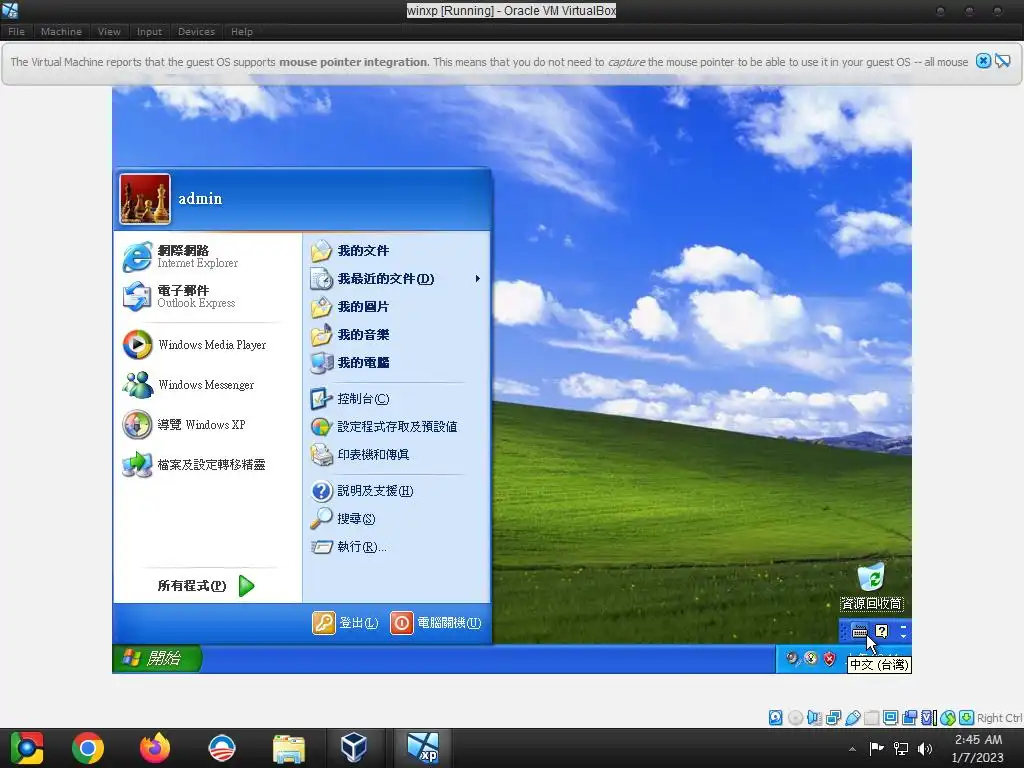Select the 資源回收筒 Recycle Bin desktop icon
The height and width of the screenshot is (768, 1024).
pos(871,587)
